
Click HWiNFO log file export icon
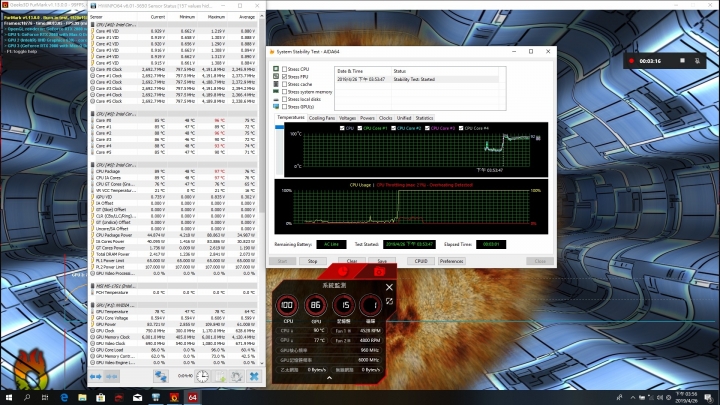220,377
